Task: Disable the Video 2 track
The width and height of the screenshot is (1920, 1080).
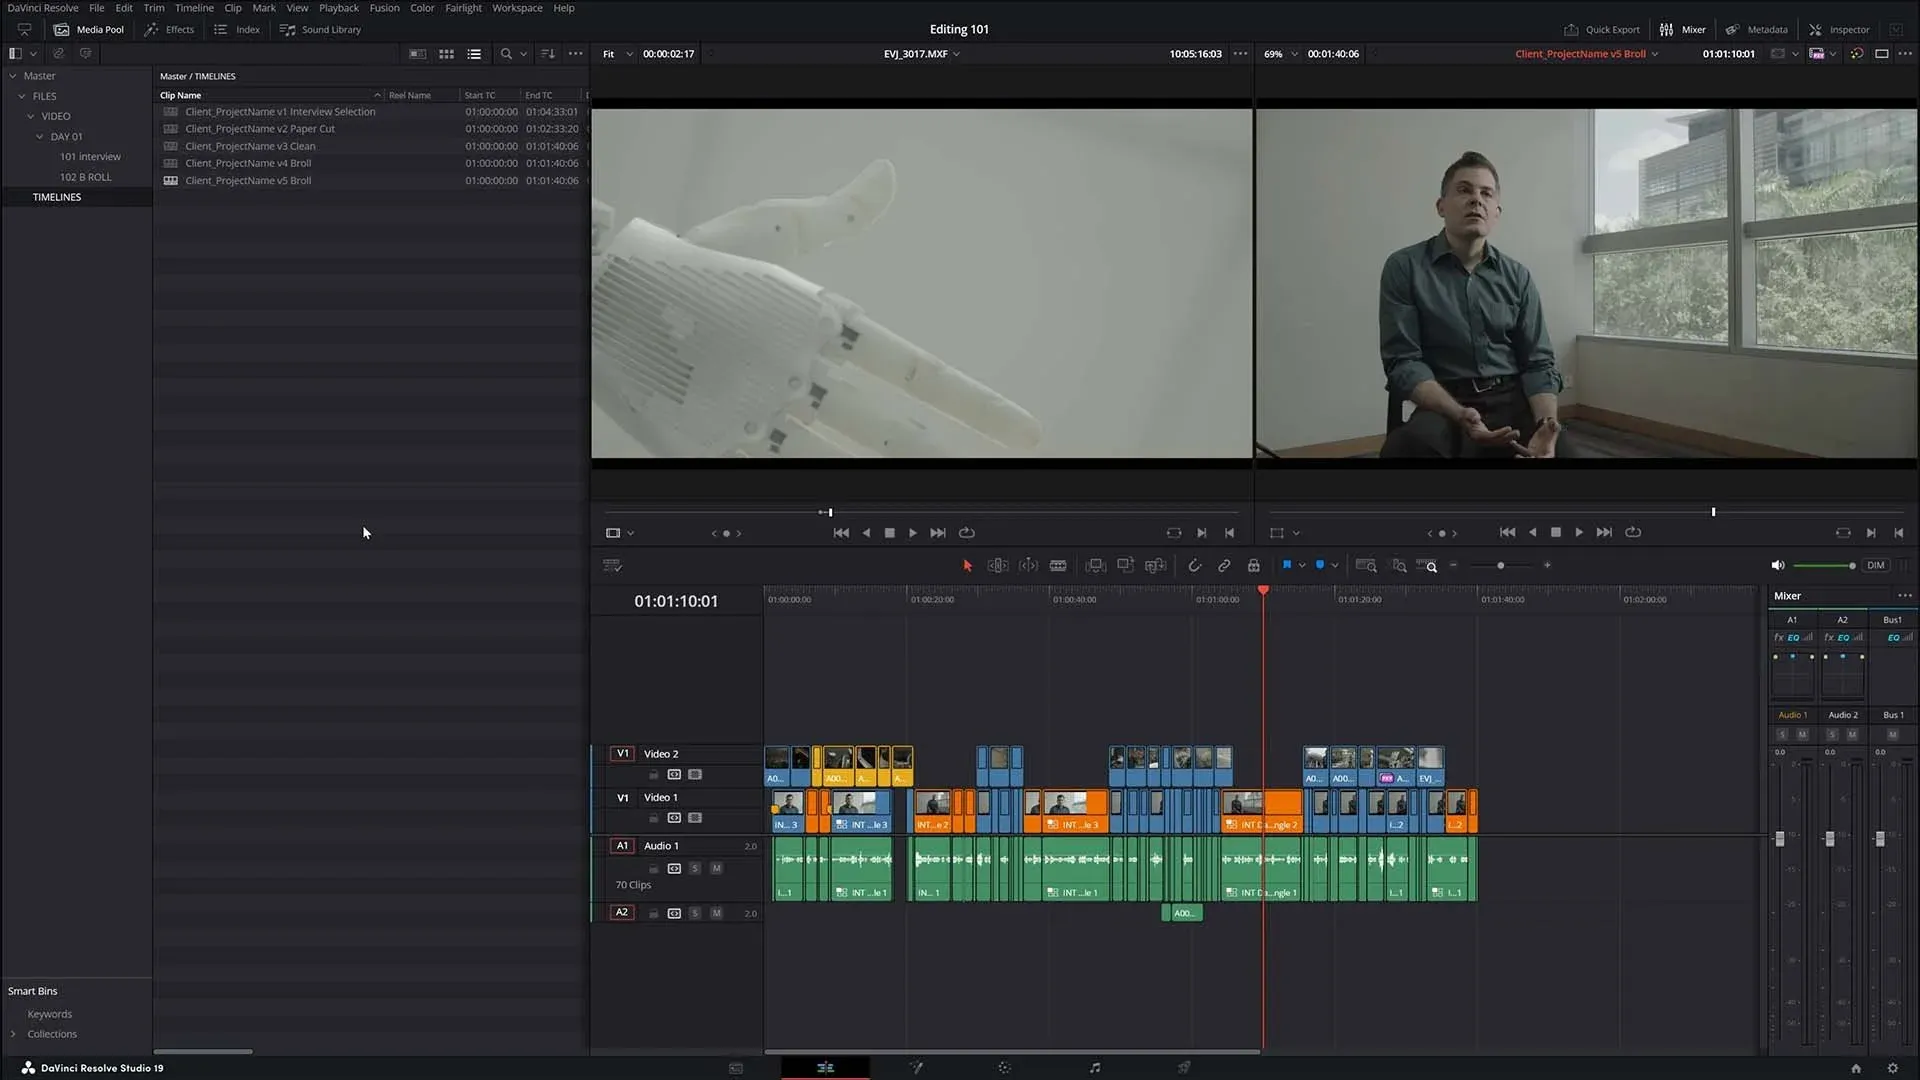Action: pos(695,775)
